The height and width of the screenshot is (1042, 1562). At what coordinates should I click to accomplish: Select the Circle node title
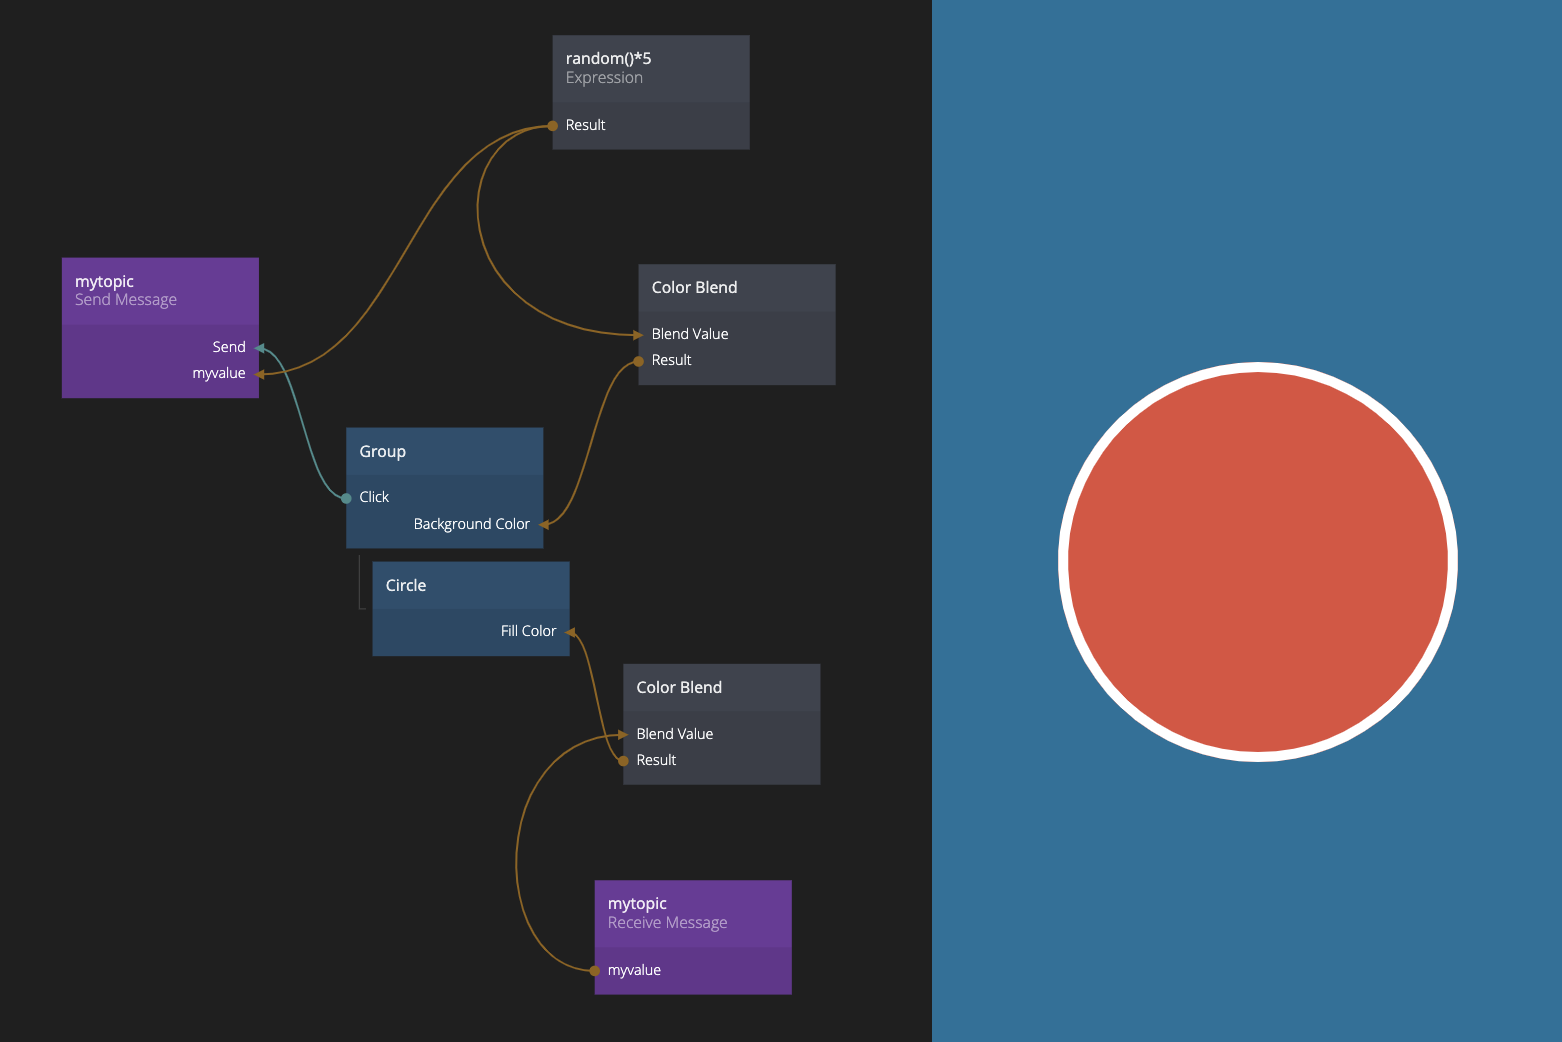point(470,586)
